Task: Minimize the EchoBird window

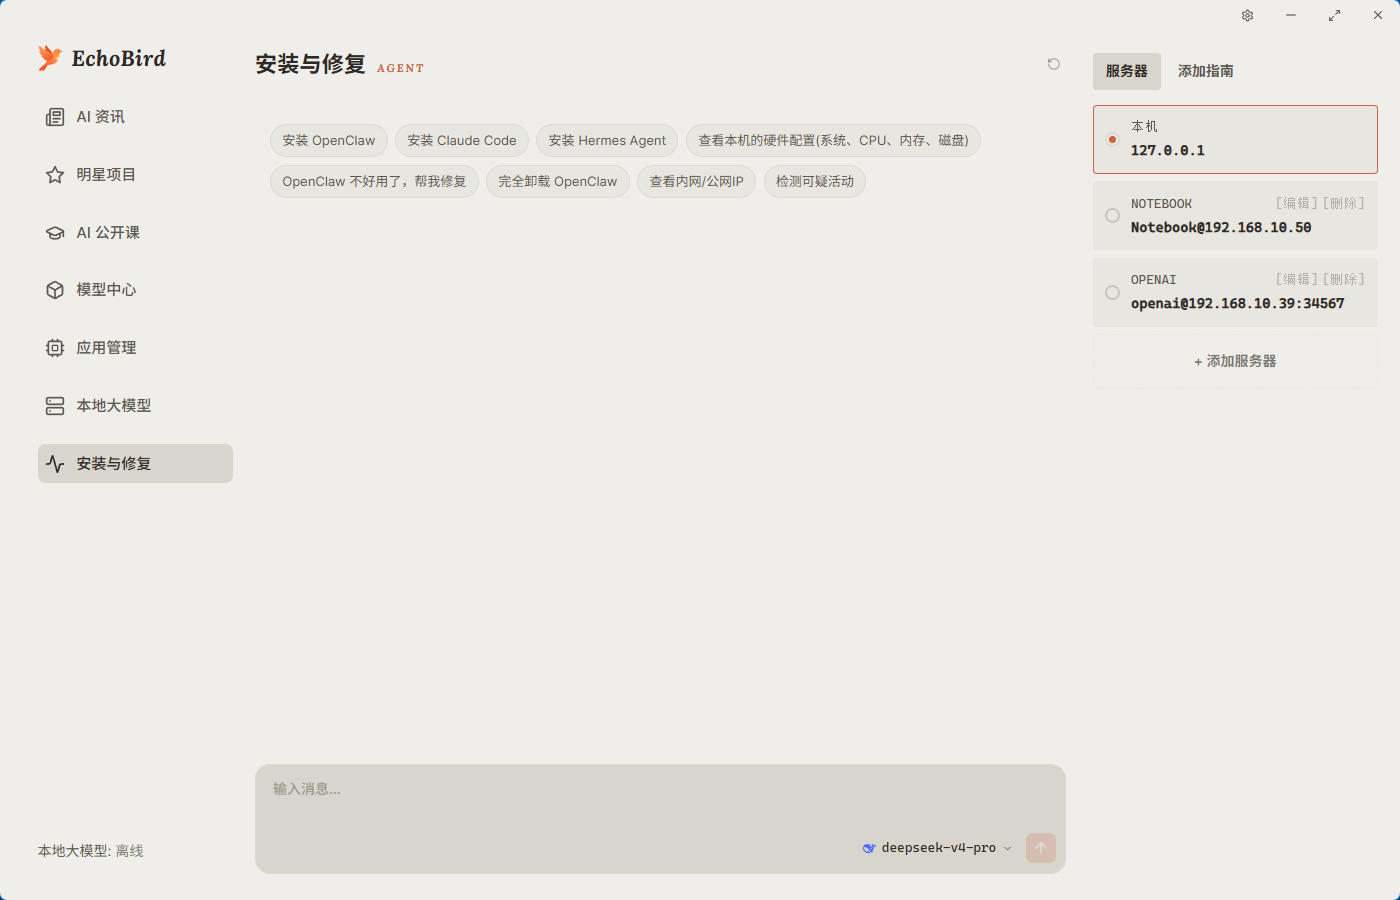Action: tap(1291, 16)
